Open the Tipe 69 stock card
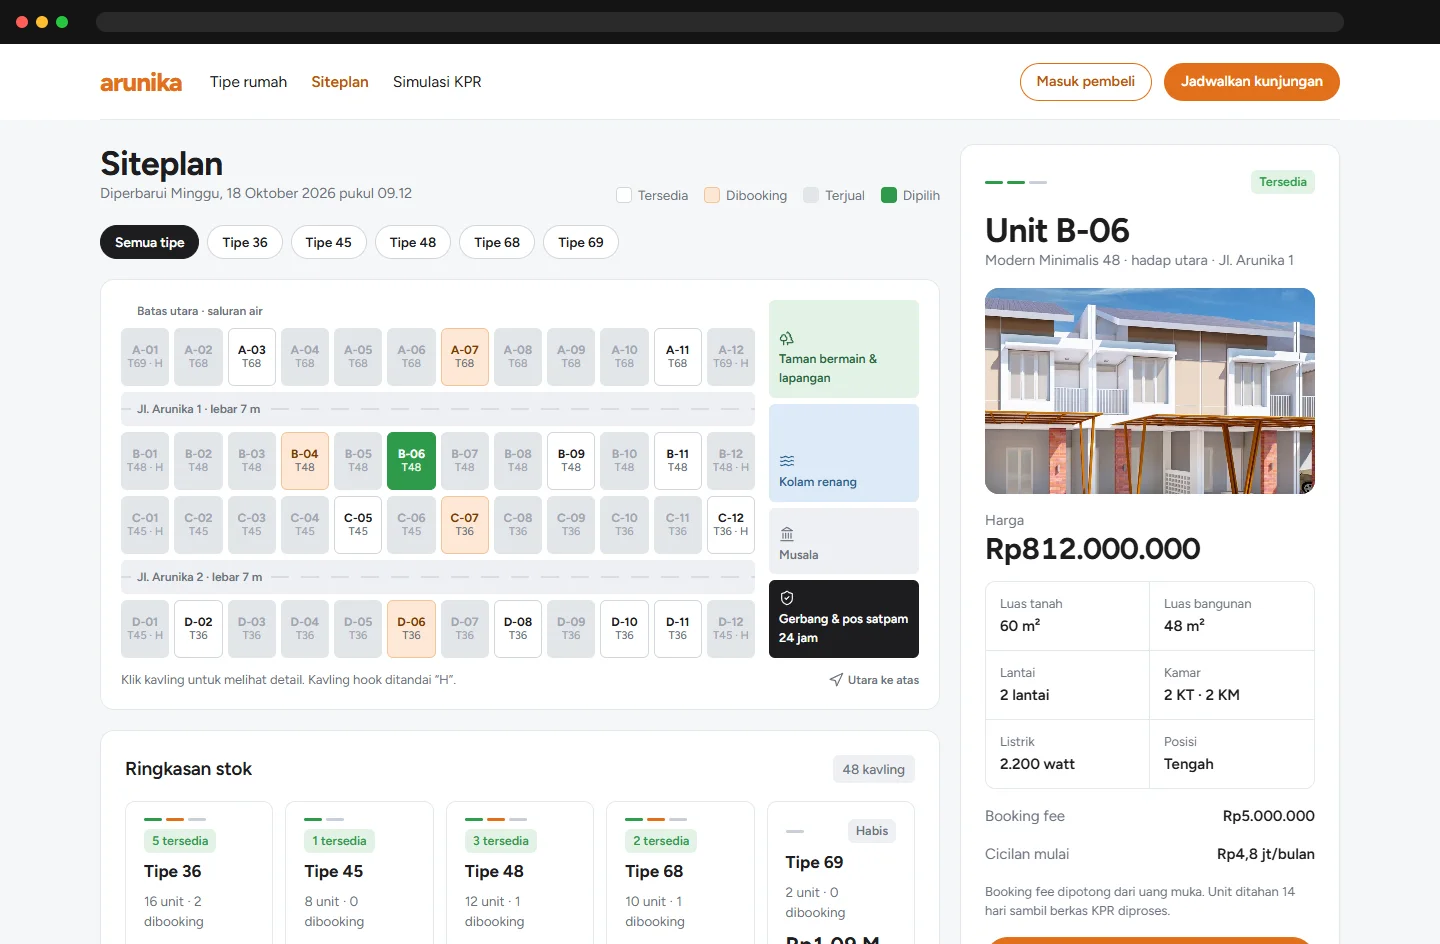 point(841,872)
